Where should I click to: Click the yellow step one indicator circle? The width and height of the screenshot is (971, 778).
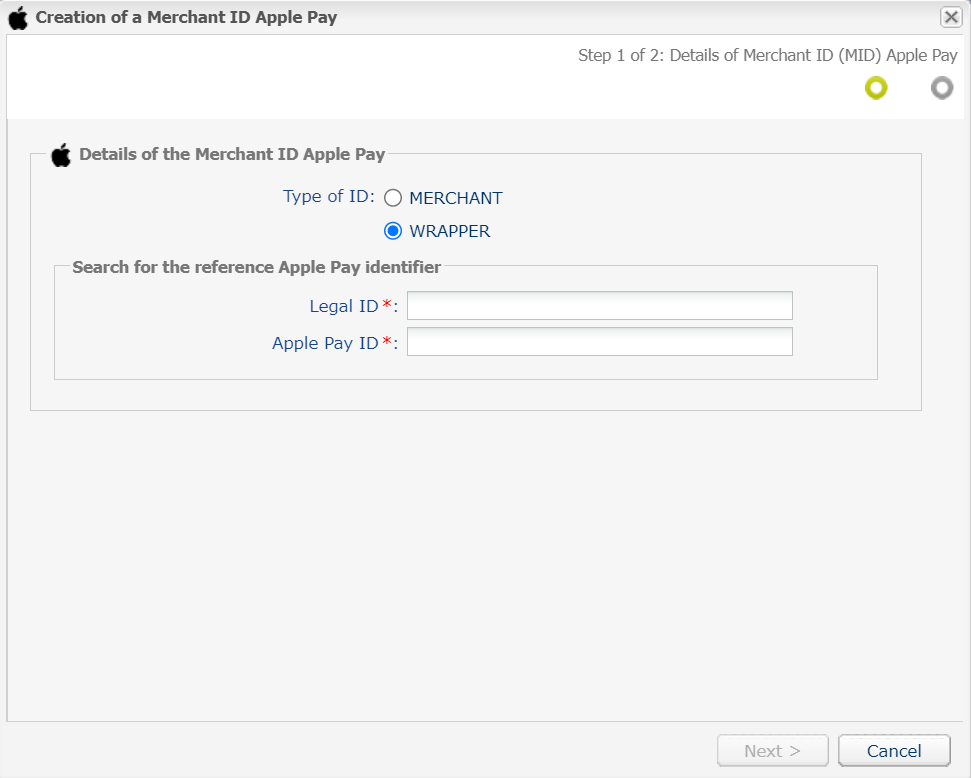pyautogui.click(x=876, y=88)
